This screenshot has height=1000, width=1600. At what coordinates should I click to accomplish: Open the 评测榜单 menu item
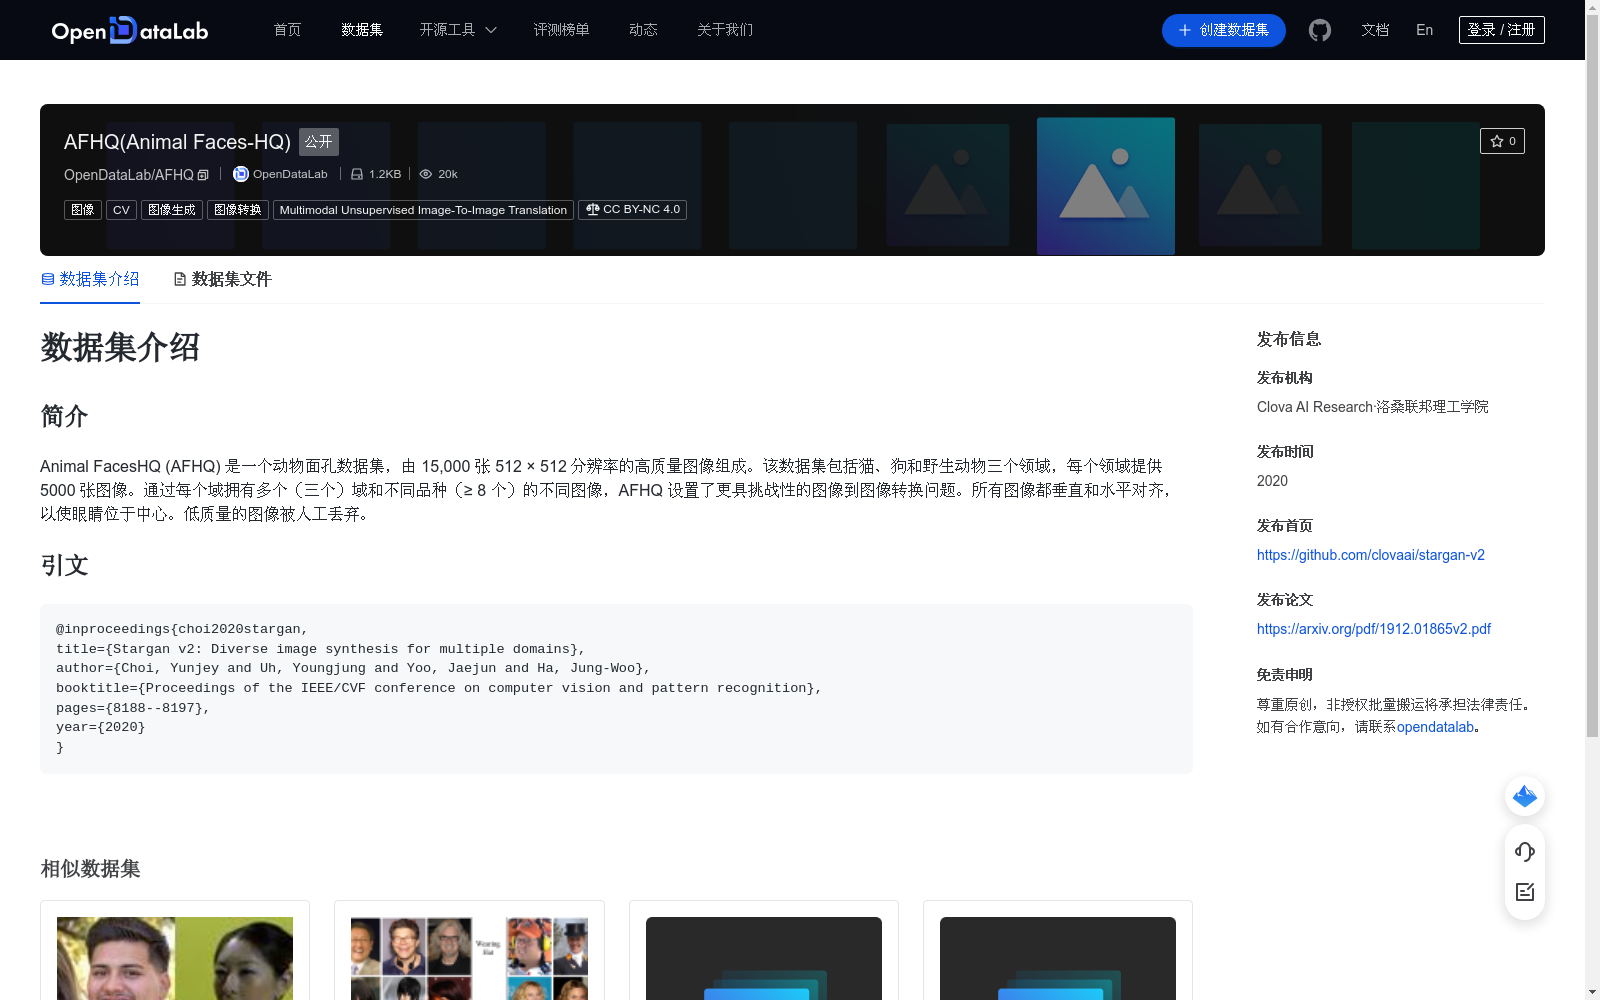click(561, 30)
